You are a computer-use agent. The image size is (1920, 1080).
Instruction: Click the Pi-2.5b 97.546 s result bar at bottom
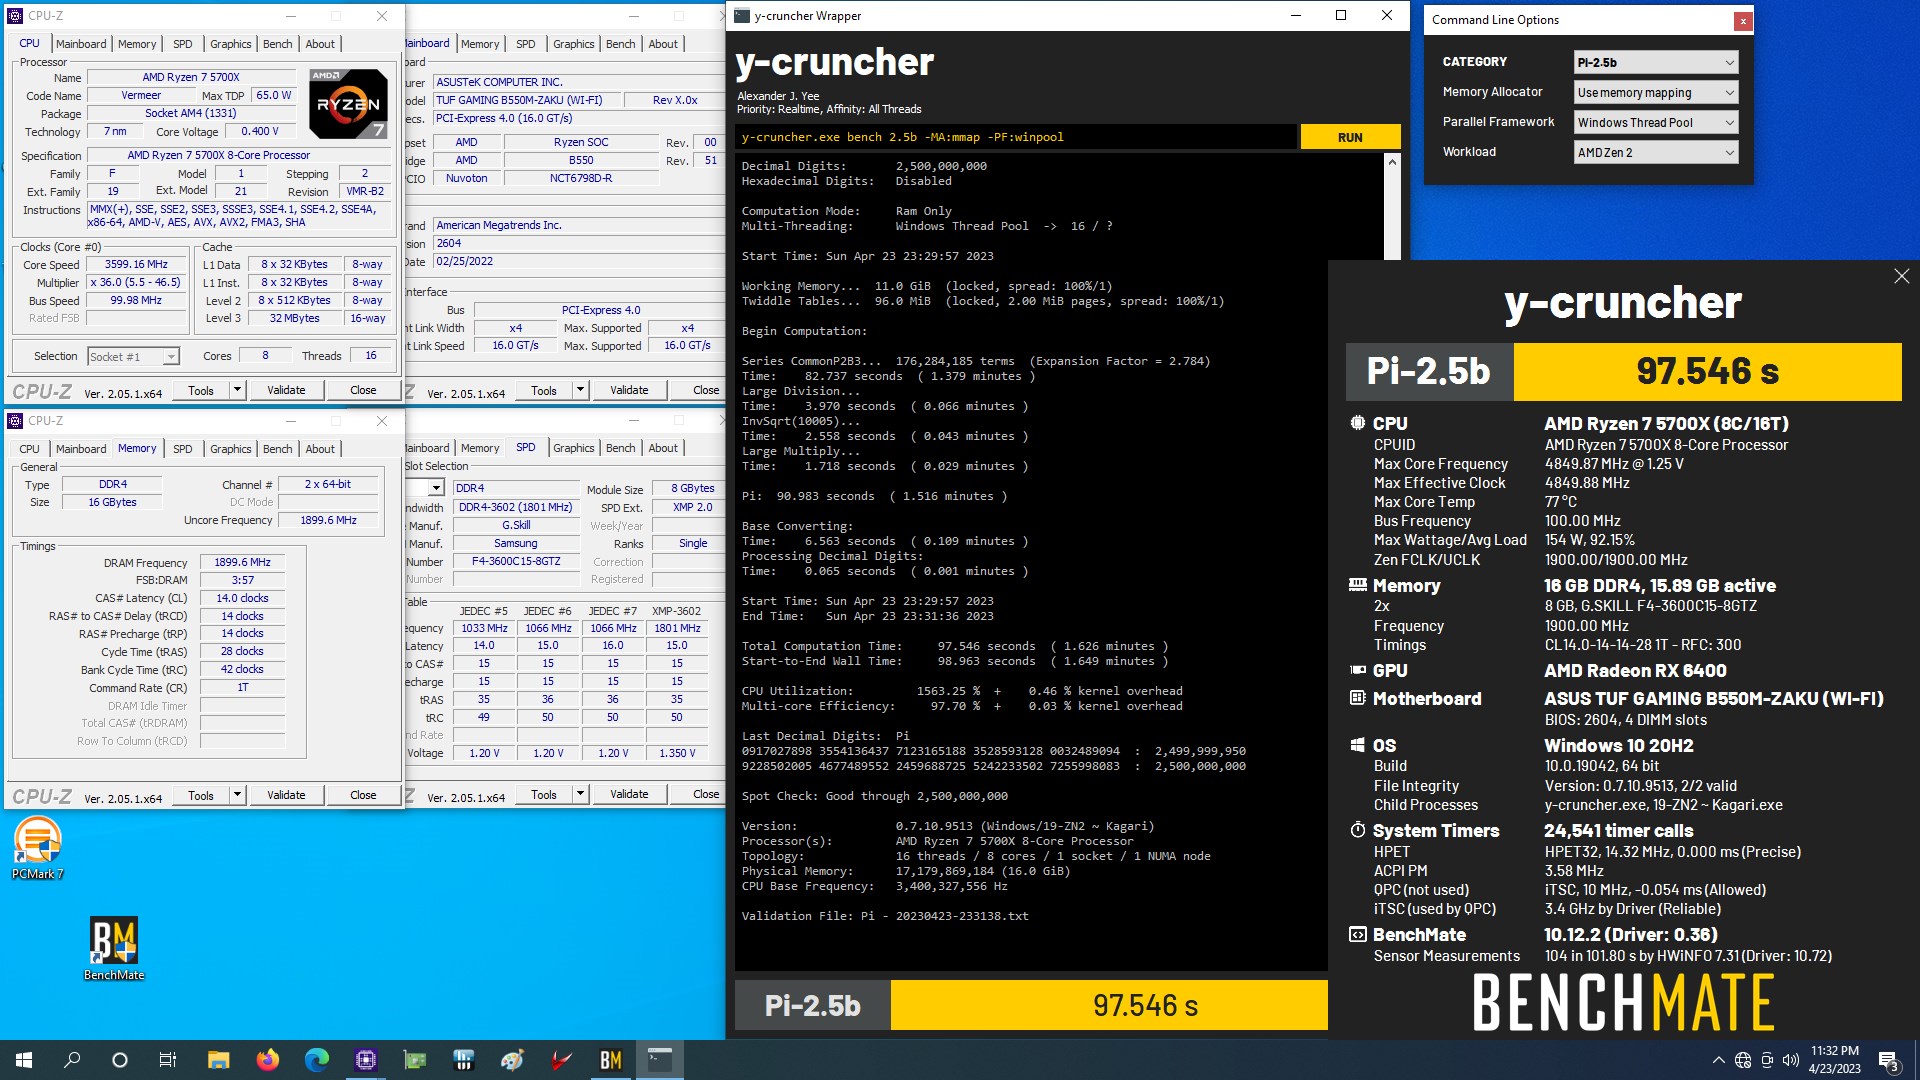pos(1031,1005)
